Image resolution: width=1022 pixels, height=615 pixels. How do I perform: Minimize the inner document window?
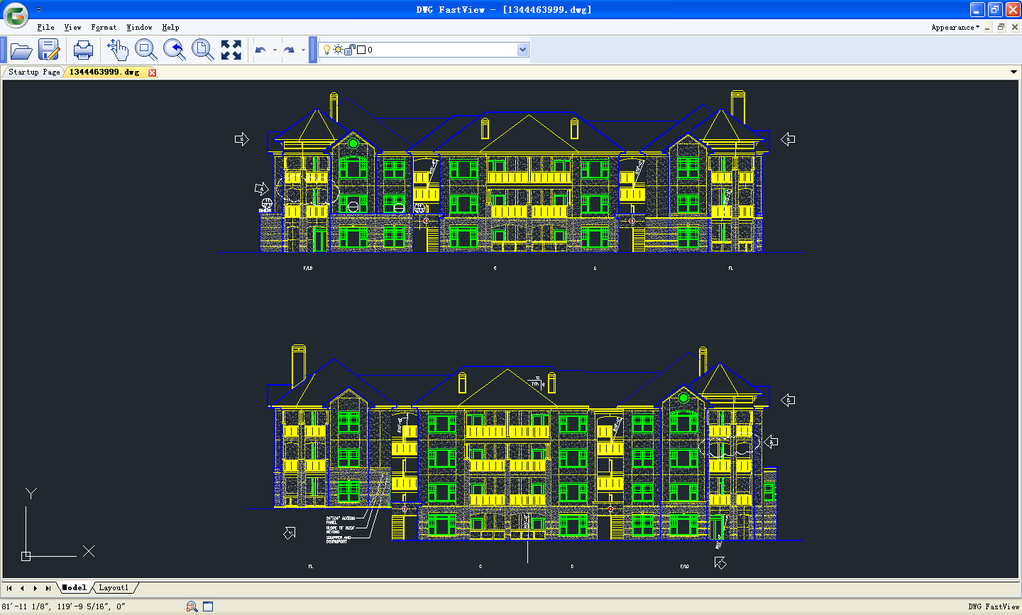(987, 27)
